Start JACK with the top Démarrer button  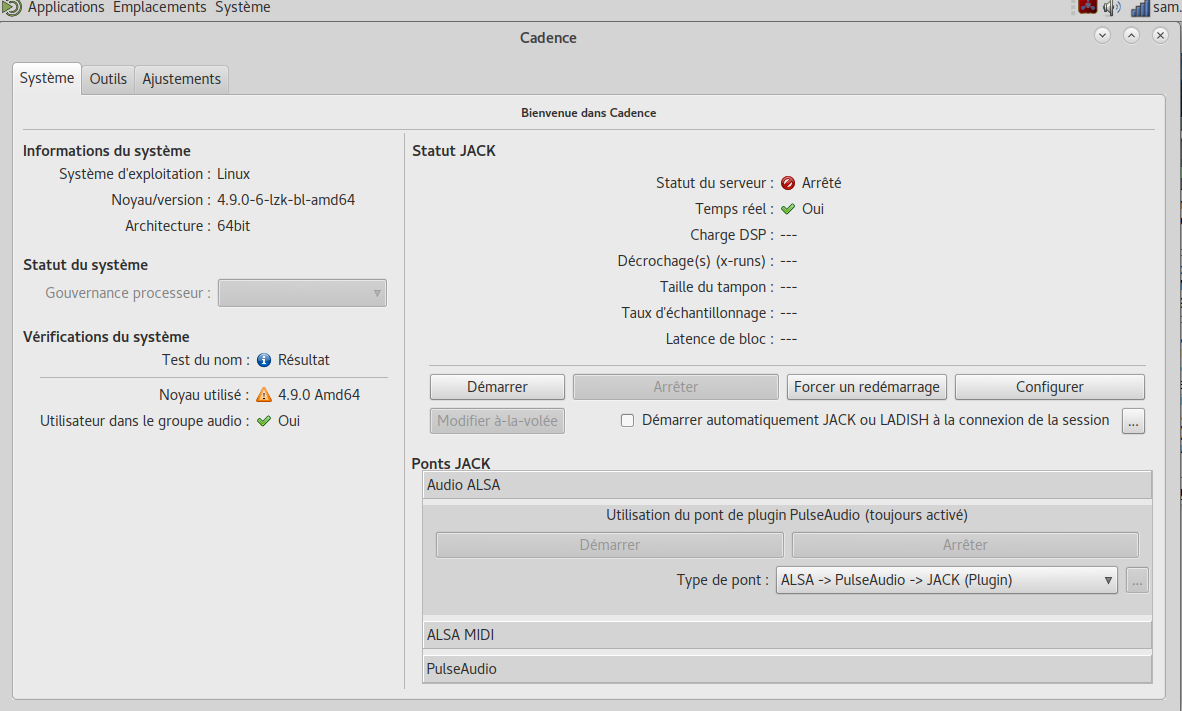click(x=497, y=387)
